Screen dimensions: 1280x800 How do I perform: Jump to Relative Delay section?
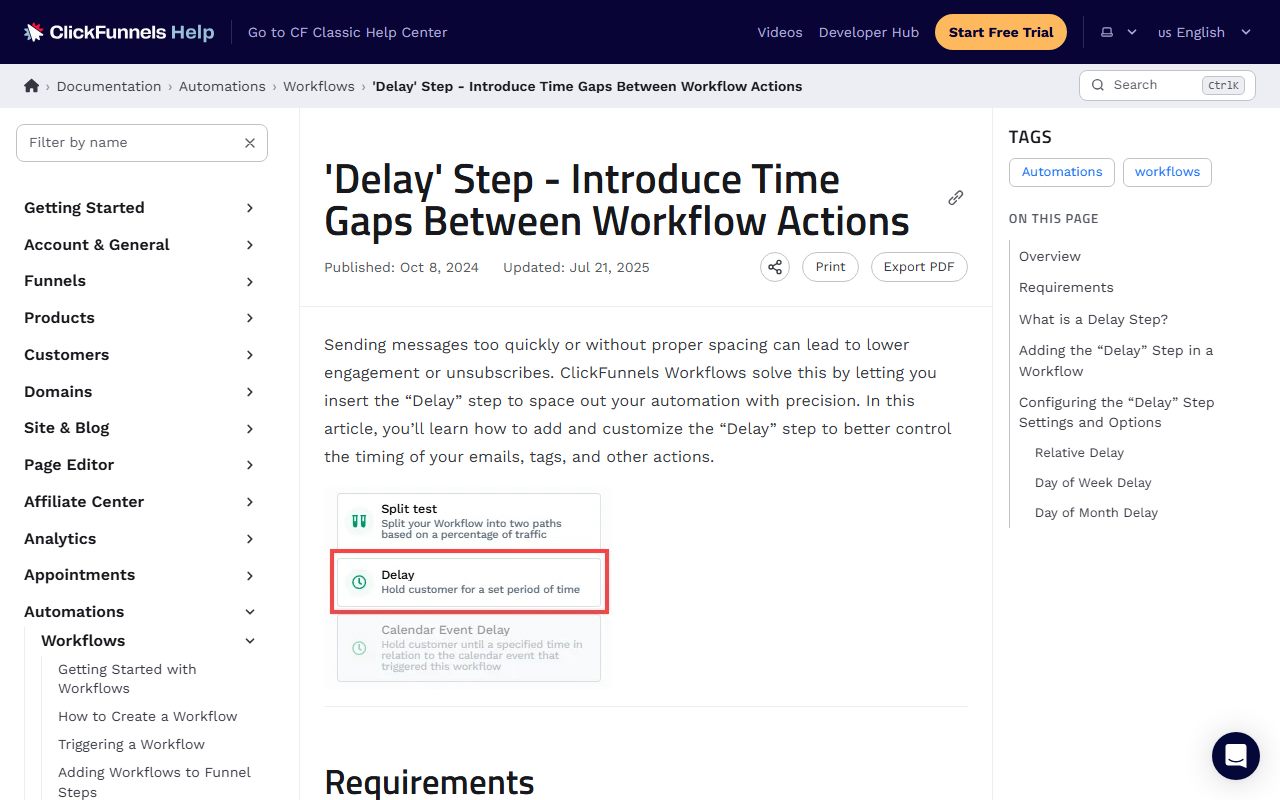click(x=1079, y=452)
